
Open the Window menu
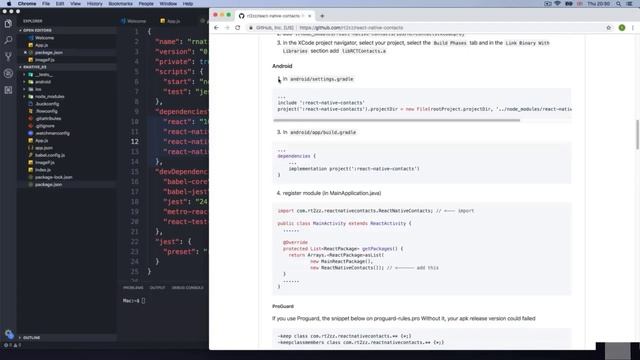168,4
